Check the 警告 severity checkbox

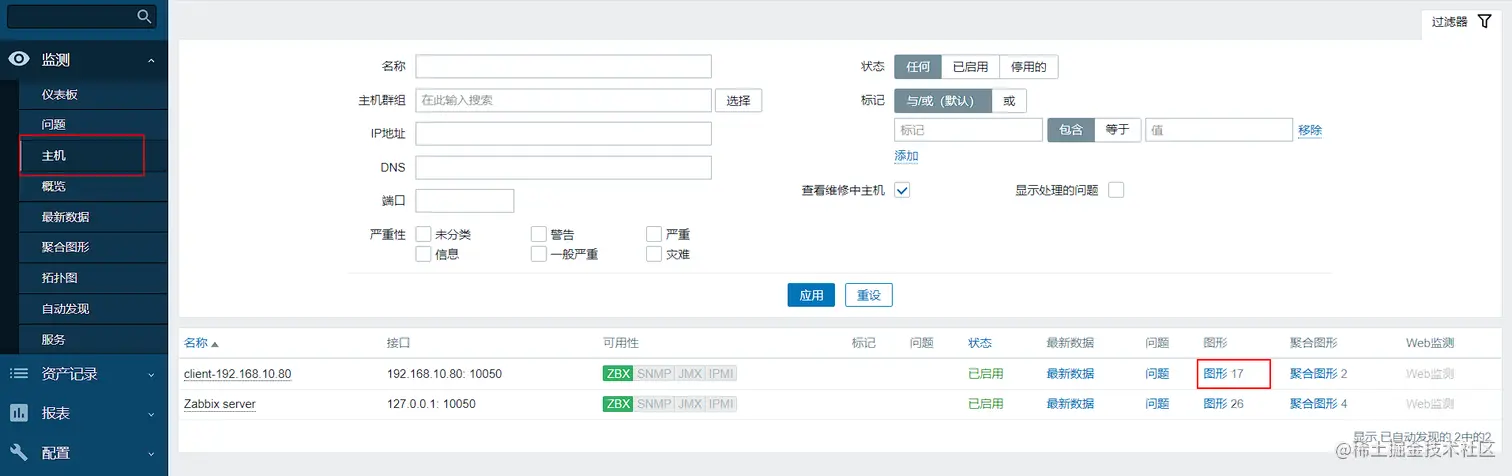[539, 234]
